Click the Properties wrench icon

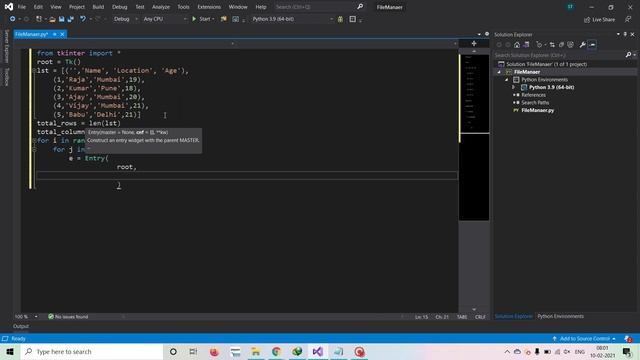pyautogui.click(x=582, y=45)
